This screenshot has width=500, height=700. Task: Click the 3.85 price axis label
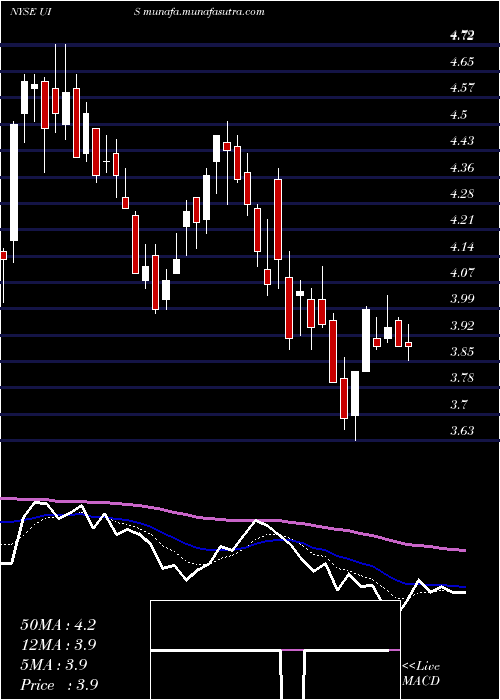462,352
